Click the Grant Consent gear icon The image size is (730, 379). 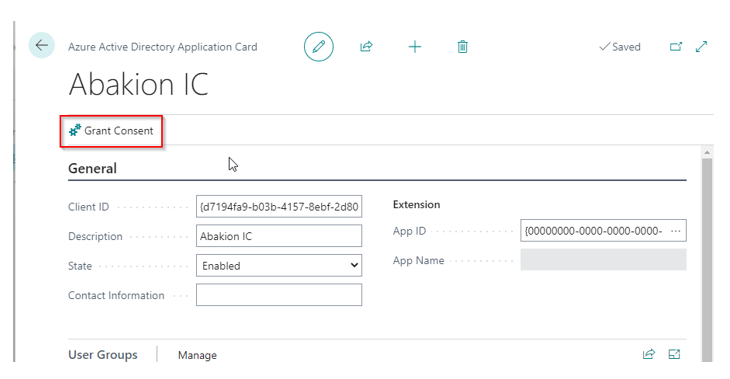click(x=75, y=130)
